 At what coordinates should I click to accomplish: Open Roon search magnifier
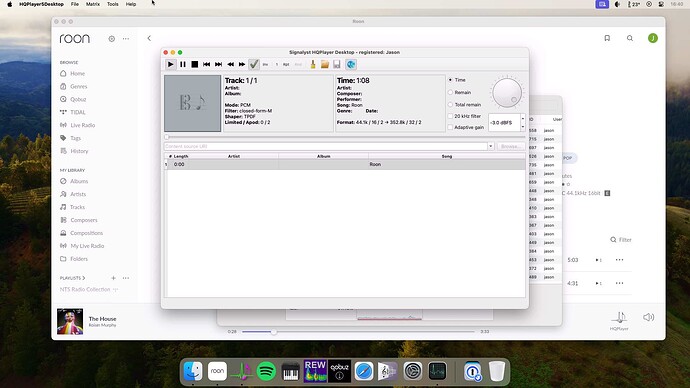(630, 38)
